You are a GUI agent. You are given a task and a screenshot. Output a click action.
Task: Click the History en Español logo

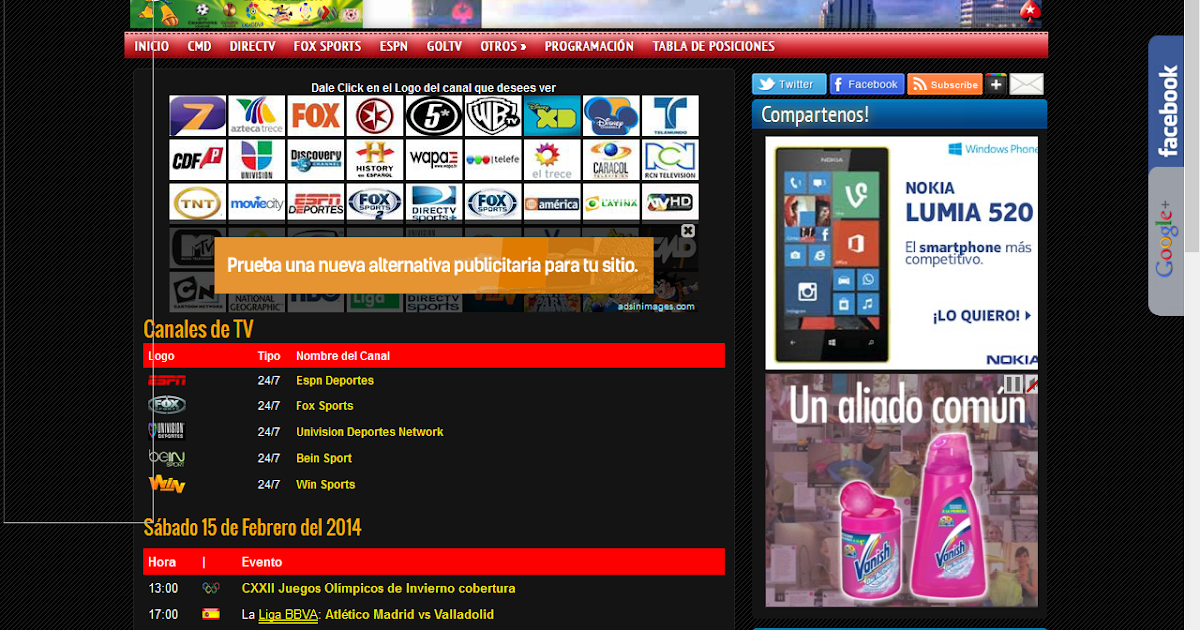pos(375,160)
